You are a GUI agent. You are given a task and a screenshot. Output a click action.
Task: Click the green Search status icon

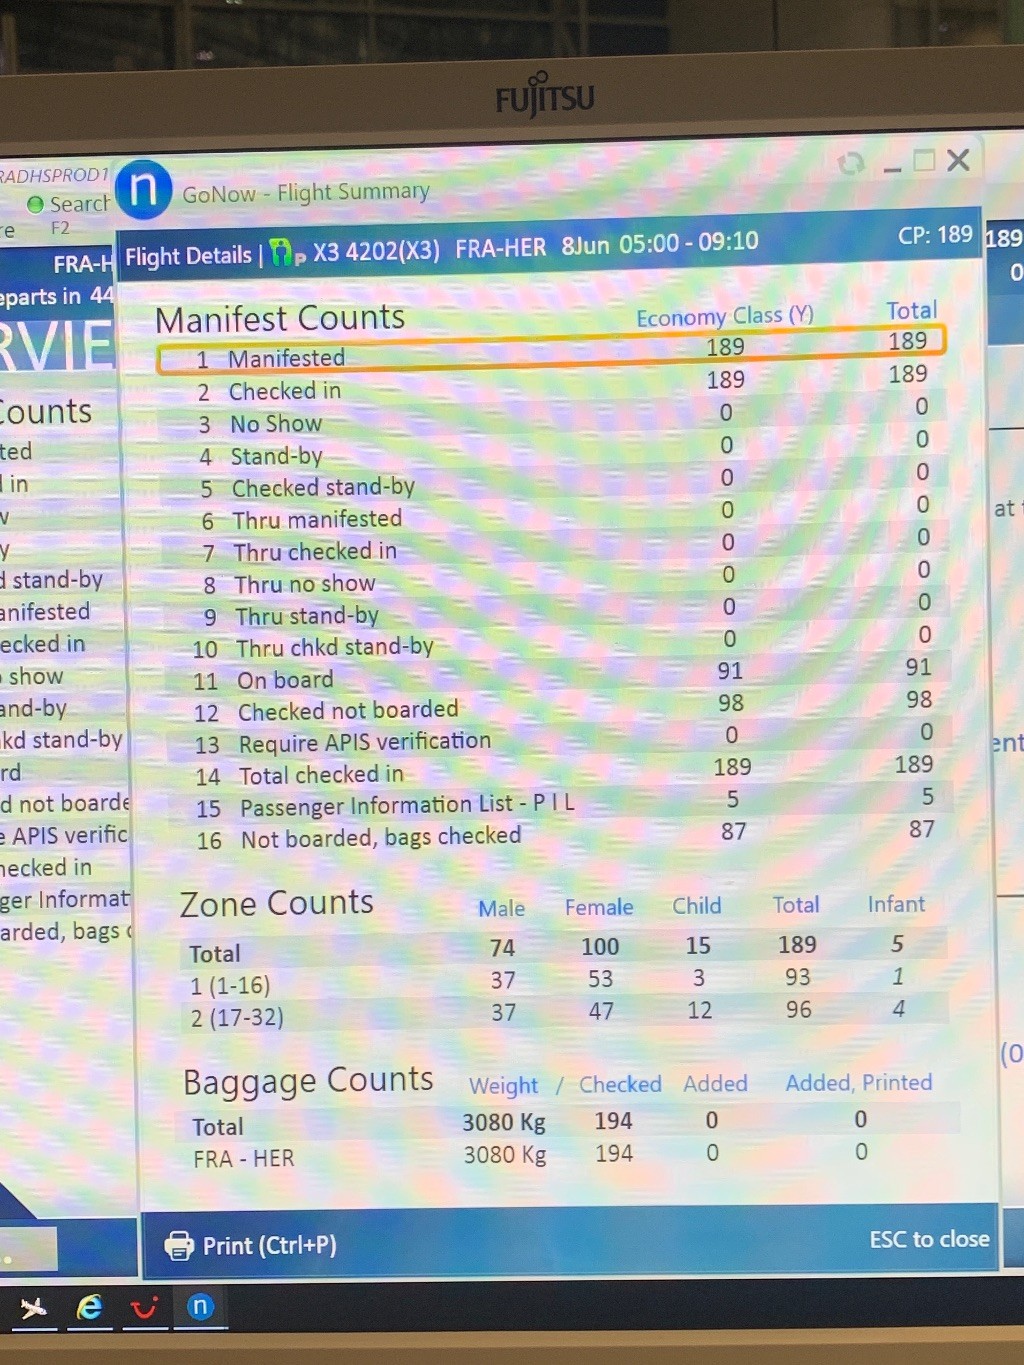35,205
